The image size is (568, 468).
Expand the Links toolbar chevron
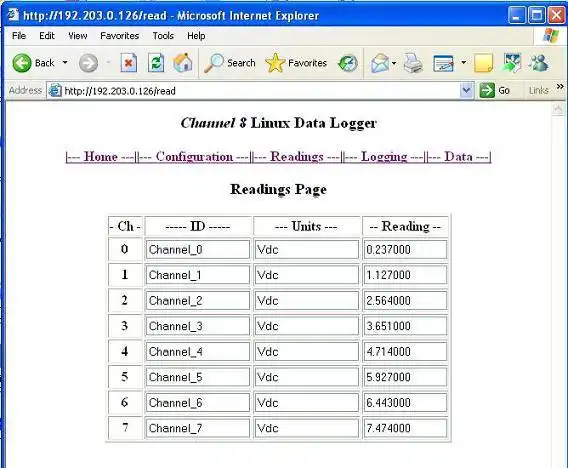(x=560, y=86)
